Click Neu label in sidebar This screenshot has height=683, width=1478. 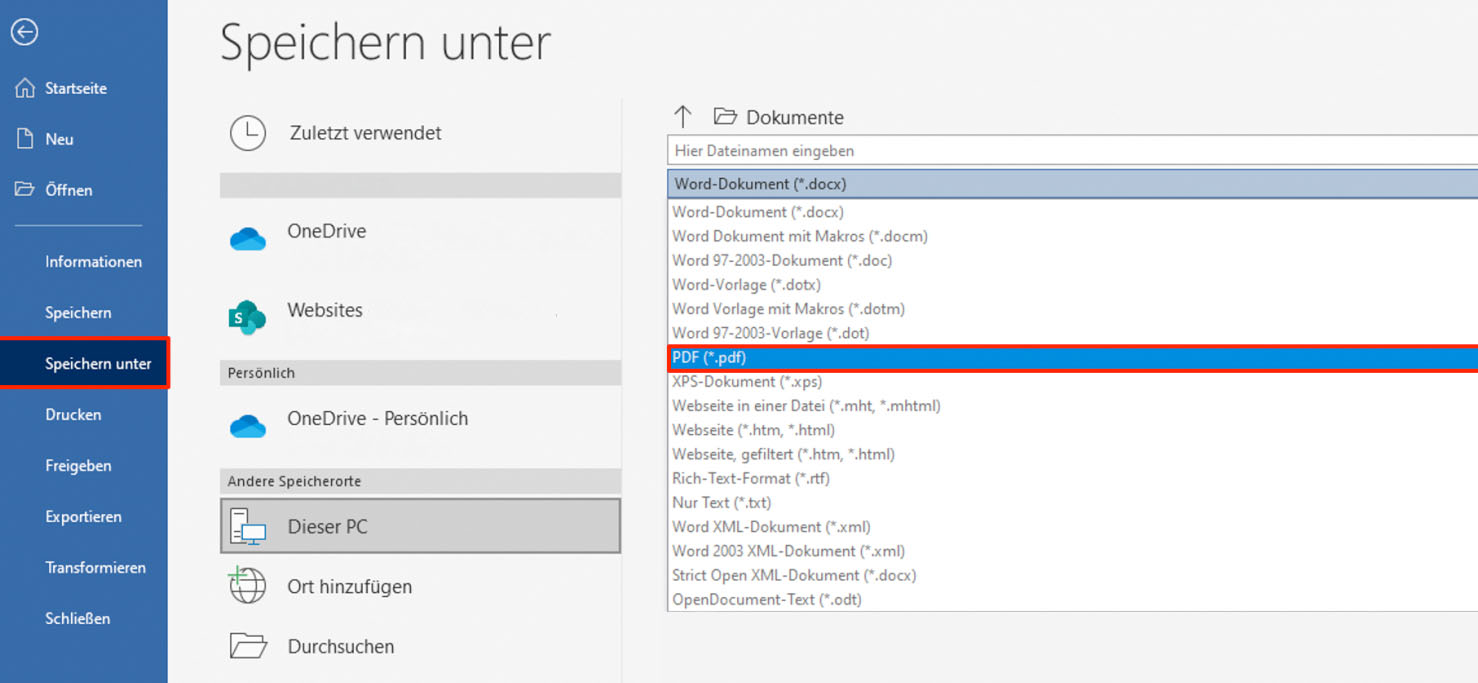click(x=59, y=139)
